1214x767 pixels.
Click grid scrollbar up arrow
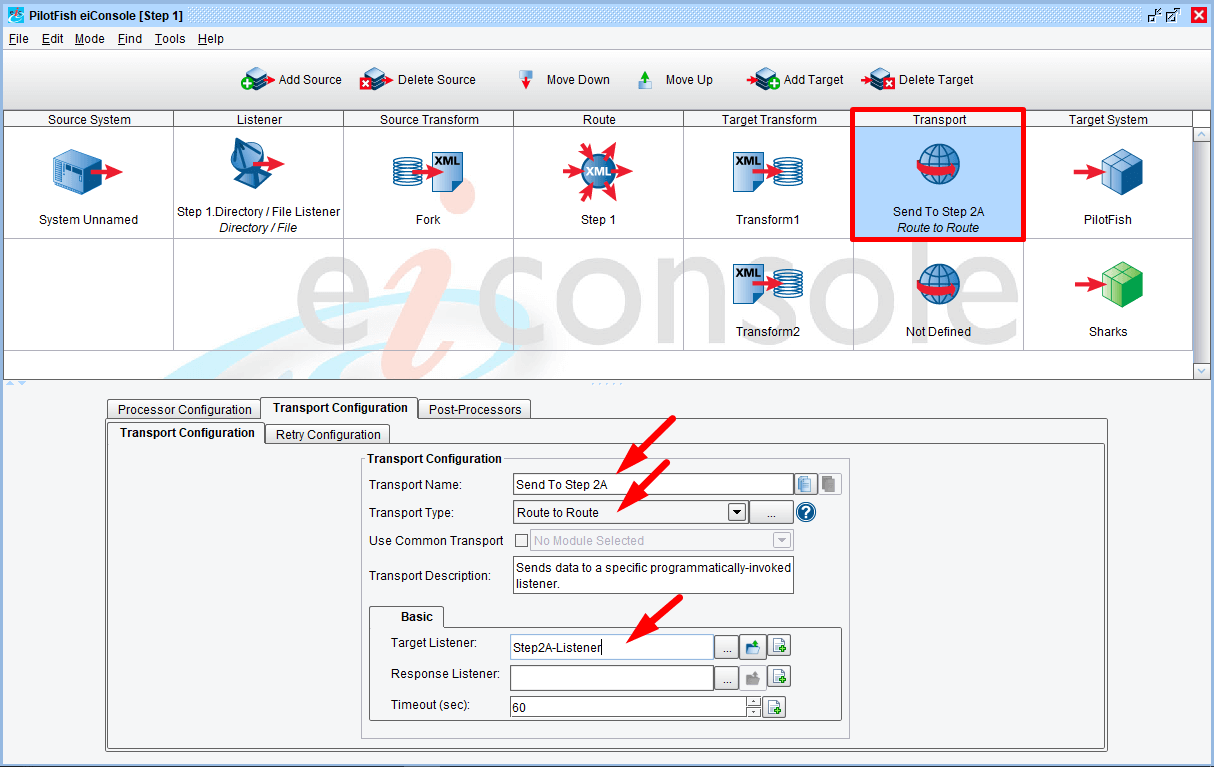coord(1202,134)
